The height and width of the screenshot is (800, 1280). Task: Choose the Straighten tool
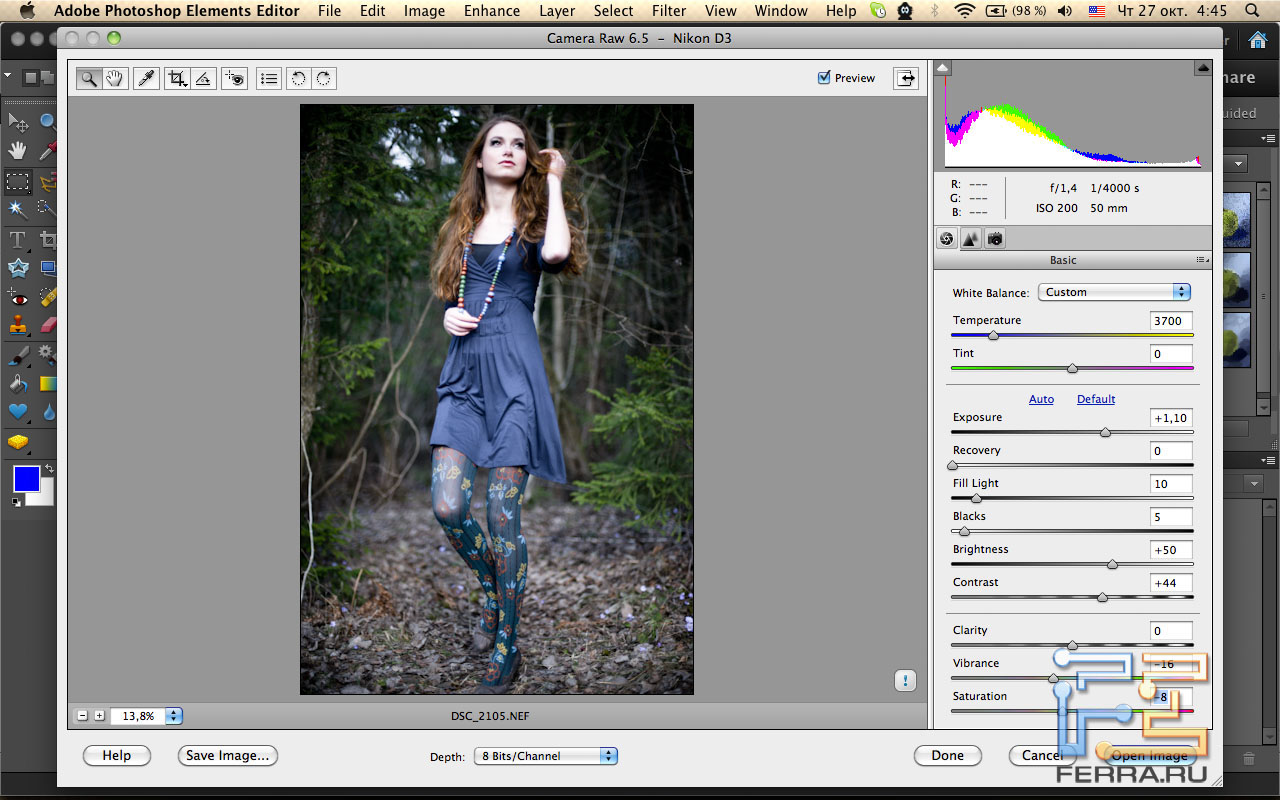tap(203, 79)
